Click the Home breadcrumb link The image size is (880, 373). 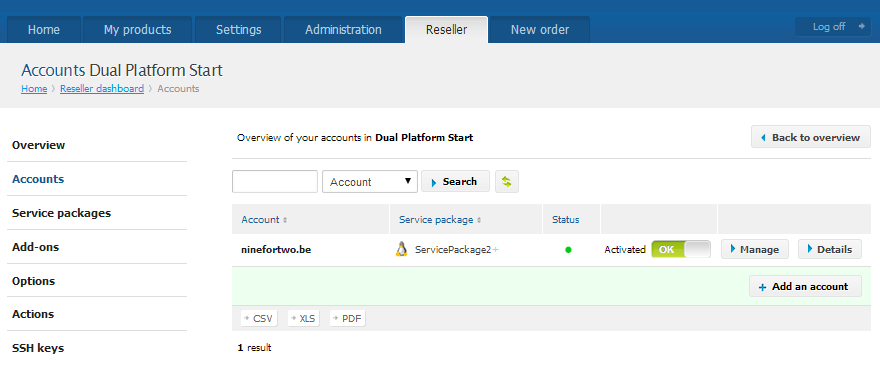34,89
